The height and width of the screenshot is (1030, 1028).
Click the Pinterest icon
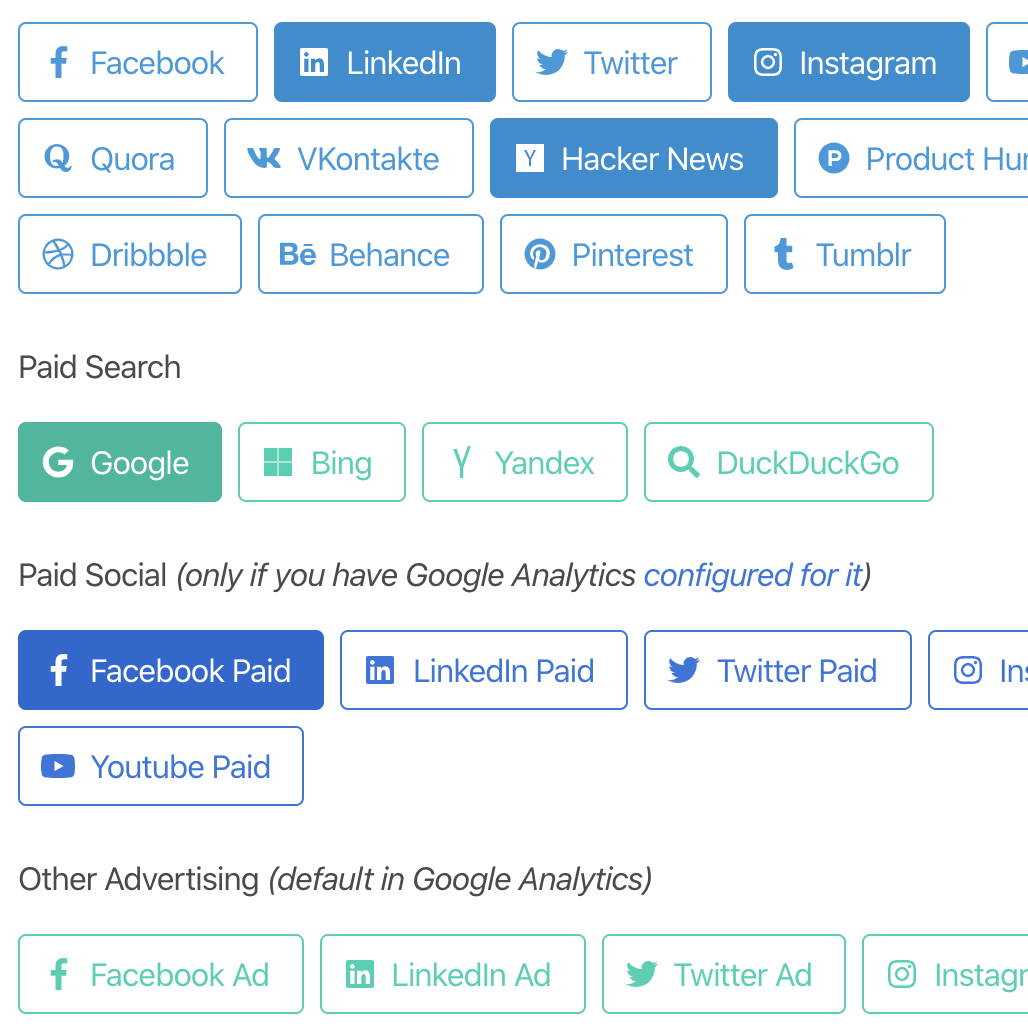[541, 254]
